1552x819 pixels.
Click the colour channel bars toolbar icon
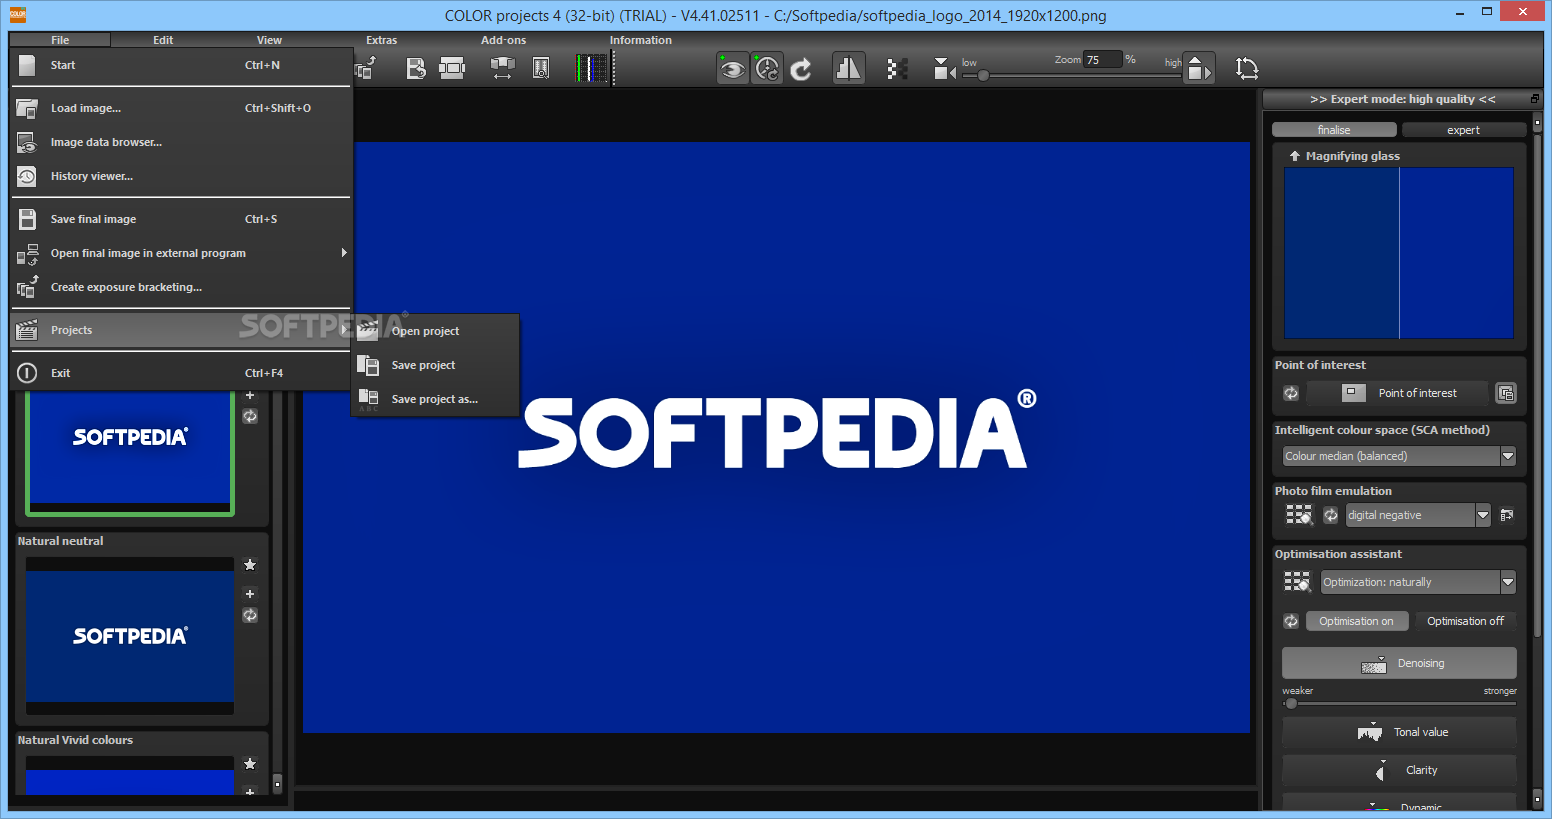point(592,68)
